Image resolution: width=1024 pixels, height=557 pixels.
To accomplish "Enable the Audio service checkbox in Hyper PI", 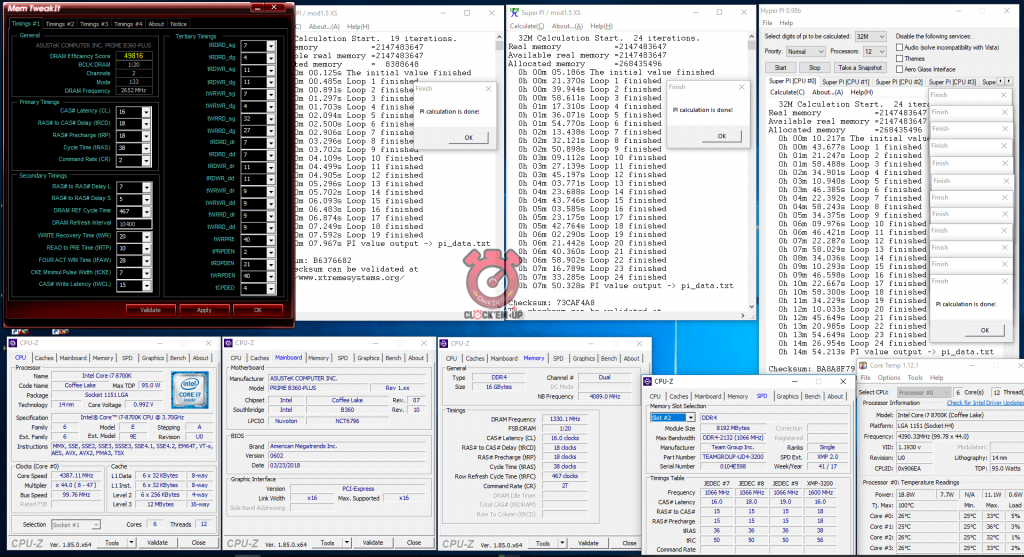I will (899, 47).
